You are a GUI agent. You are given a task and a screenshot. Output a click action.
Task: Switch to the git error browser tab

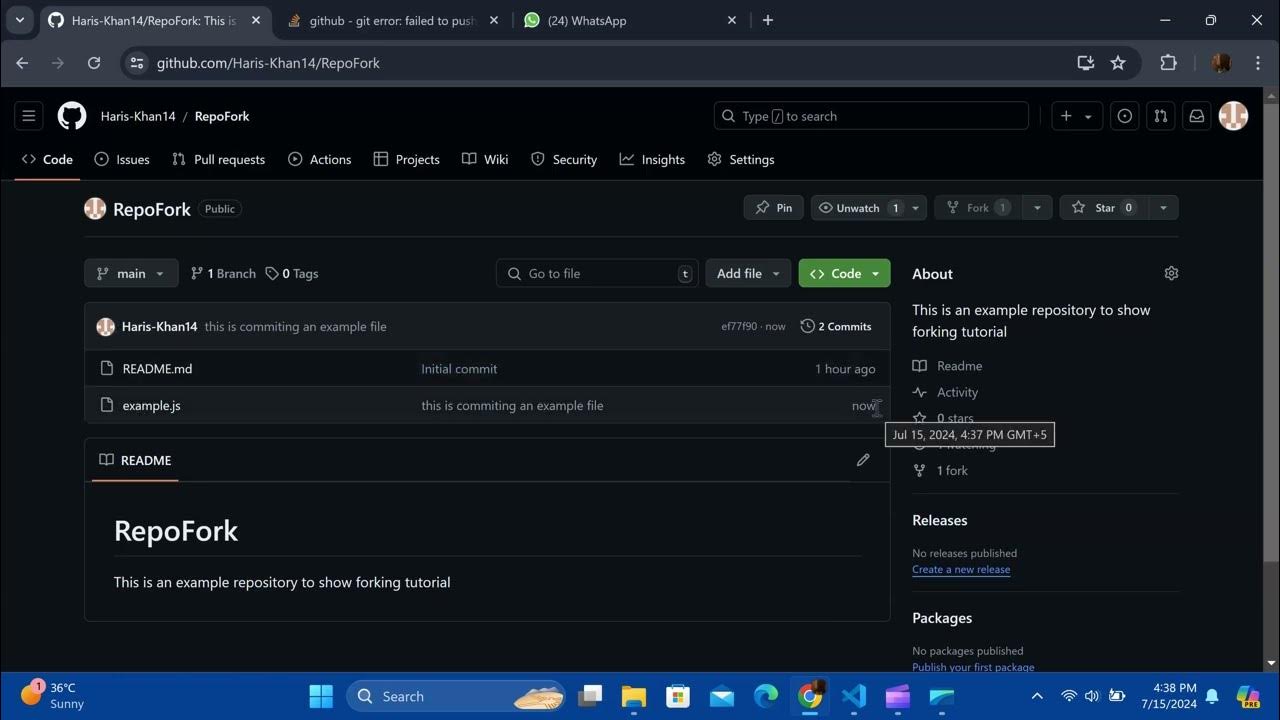click(391, 20)
